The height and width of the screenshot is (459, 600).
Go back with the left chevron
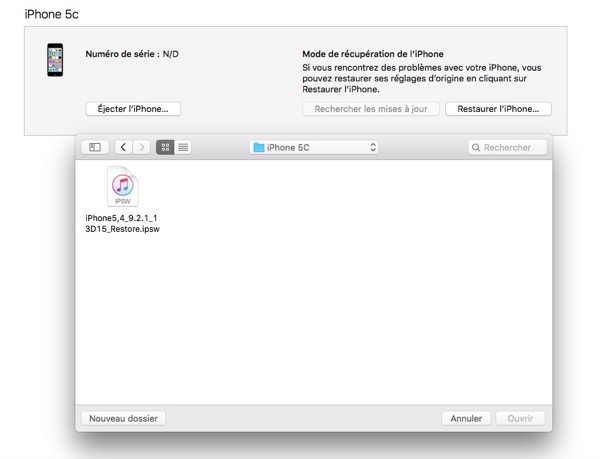point(124,147)
